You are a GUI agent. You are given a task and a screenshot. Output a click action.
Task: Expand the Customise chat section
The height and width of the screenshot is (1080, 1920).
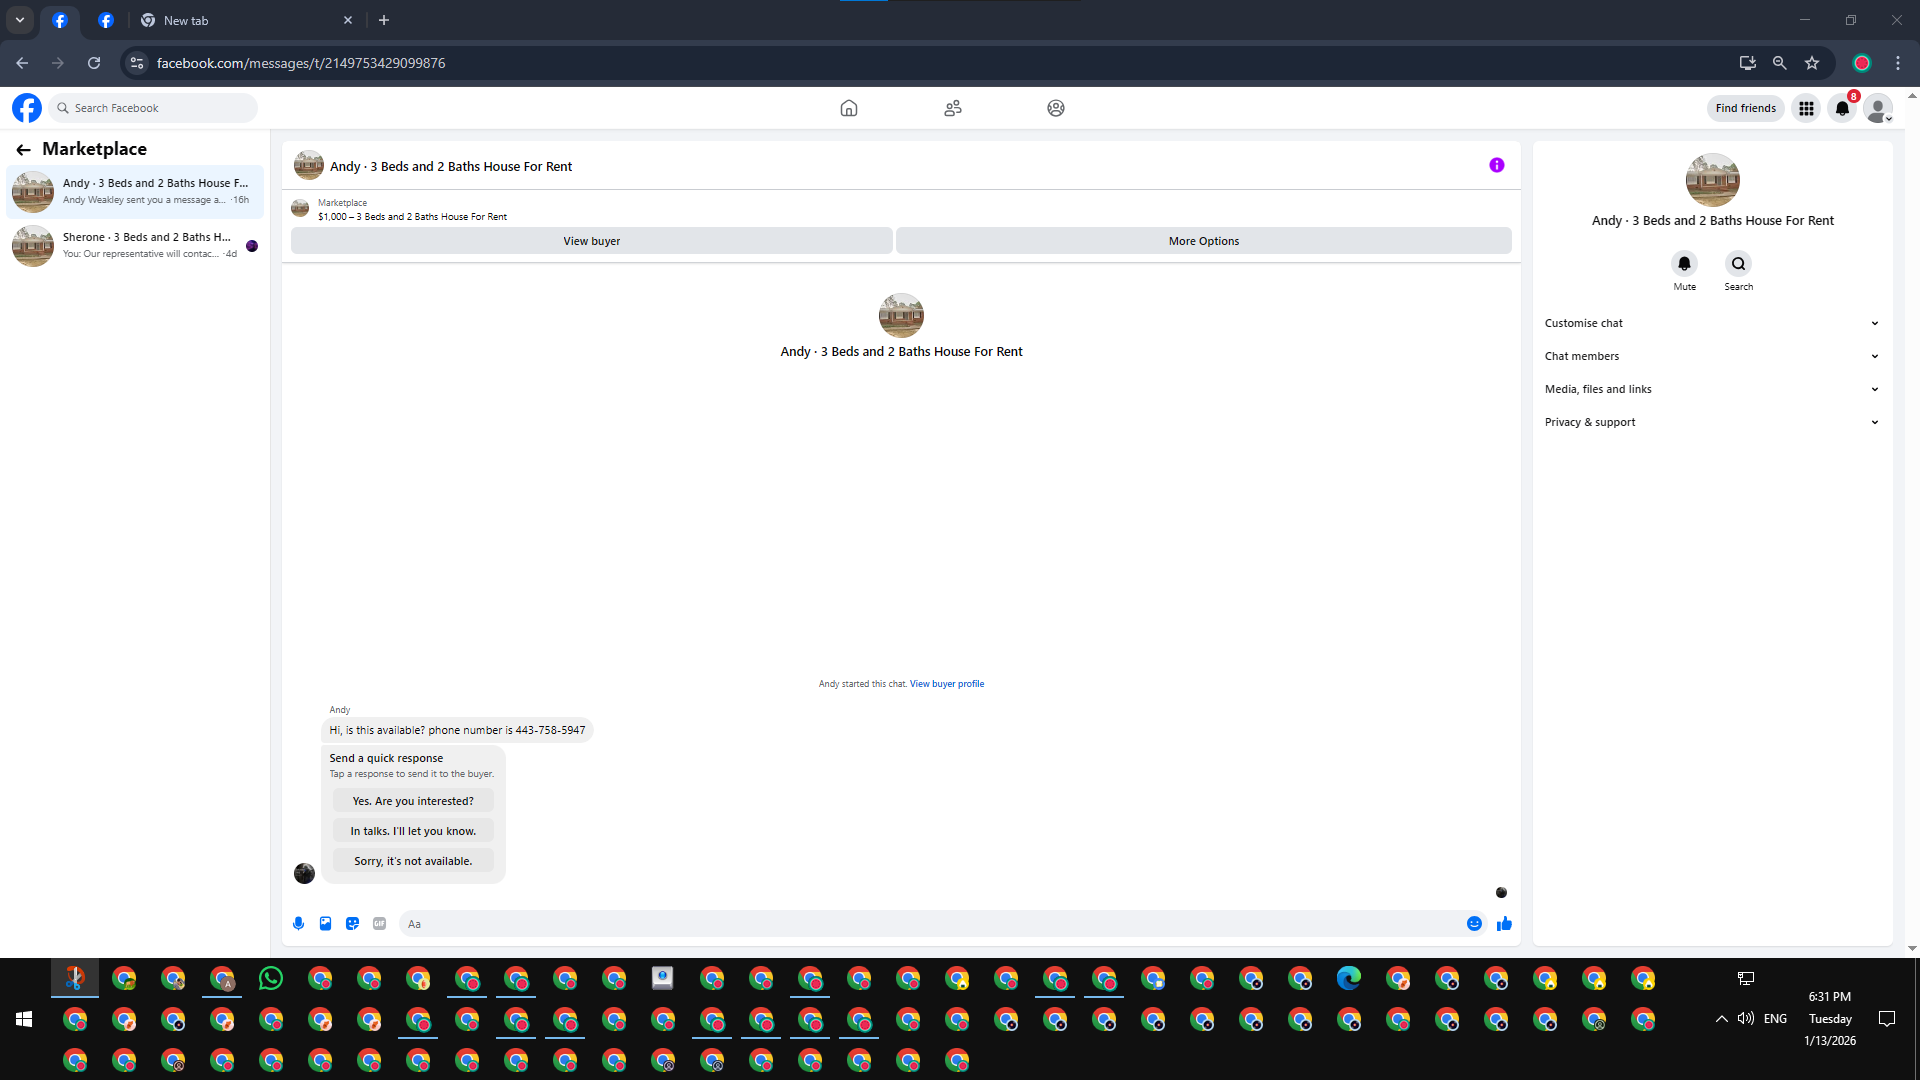[x=1711, y=323]
